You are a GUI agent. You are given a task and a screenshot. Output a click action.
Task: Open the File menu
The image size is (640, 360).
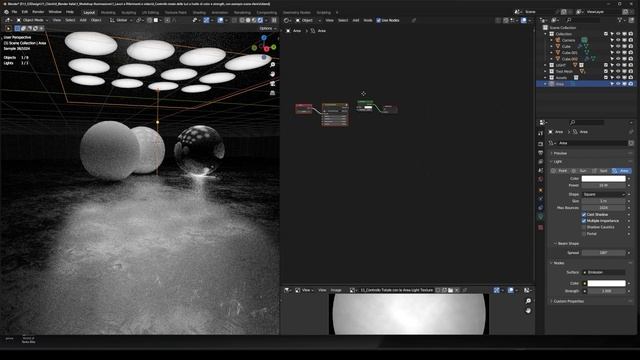(14, 12)
